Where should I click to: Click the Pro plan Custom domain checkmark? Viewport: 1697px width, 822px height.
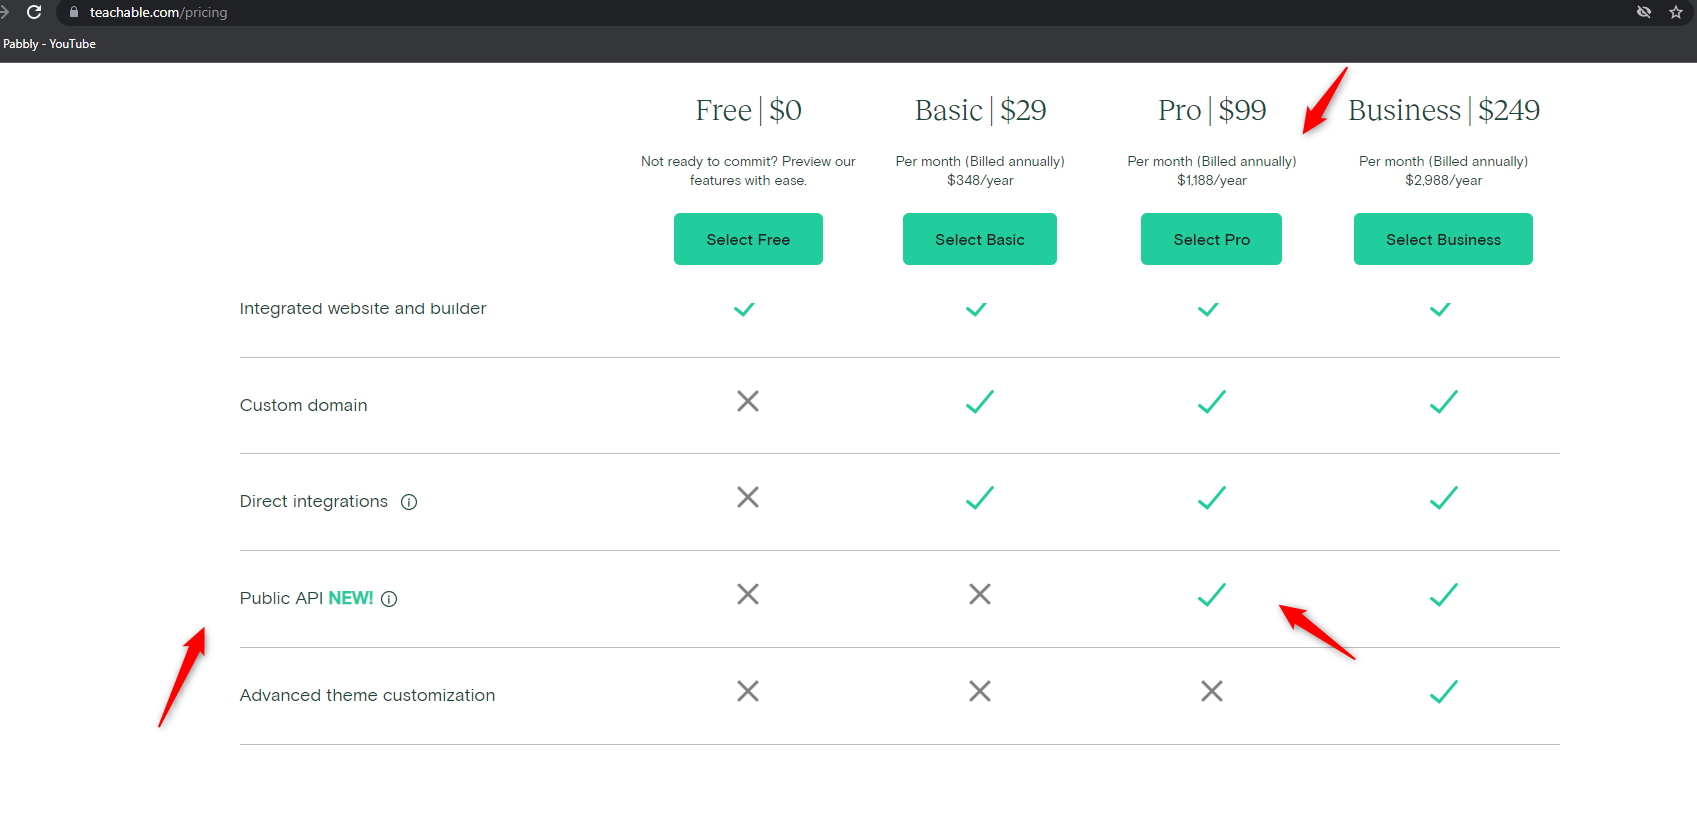tap(1212, 402)
